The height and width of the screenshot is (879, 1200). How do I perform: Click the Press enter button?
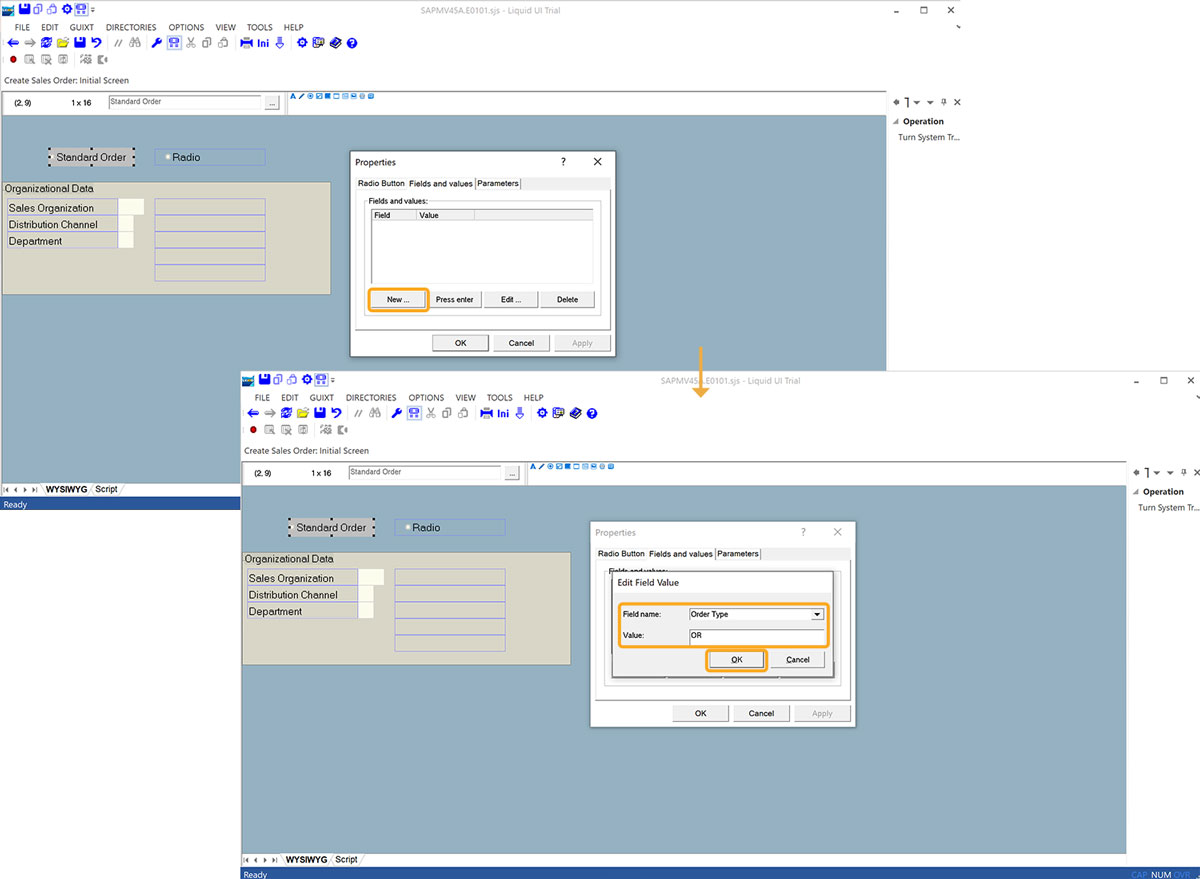pyautogui.click(x=455, y=299)
